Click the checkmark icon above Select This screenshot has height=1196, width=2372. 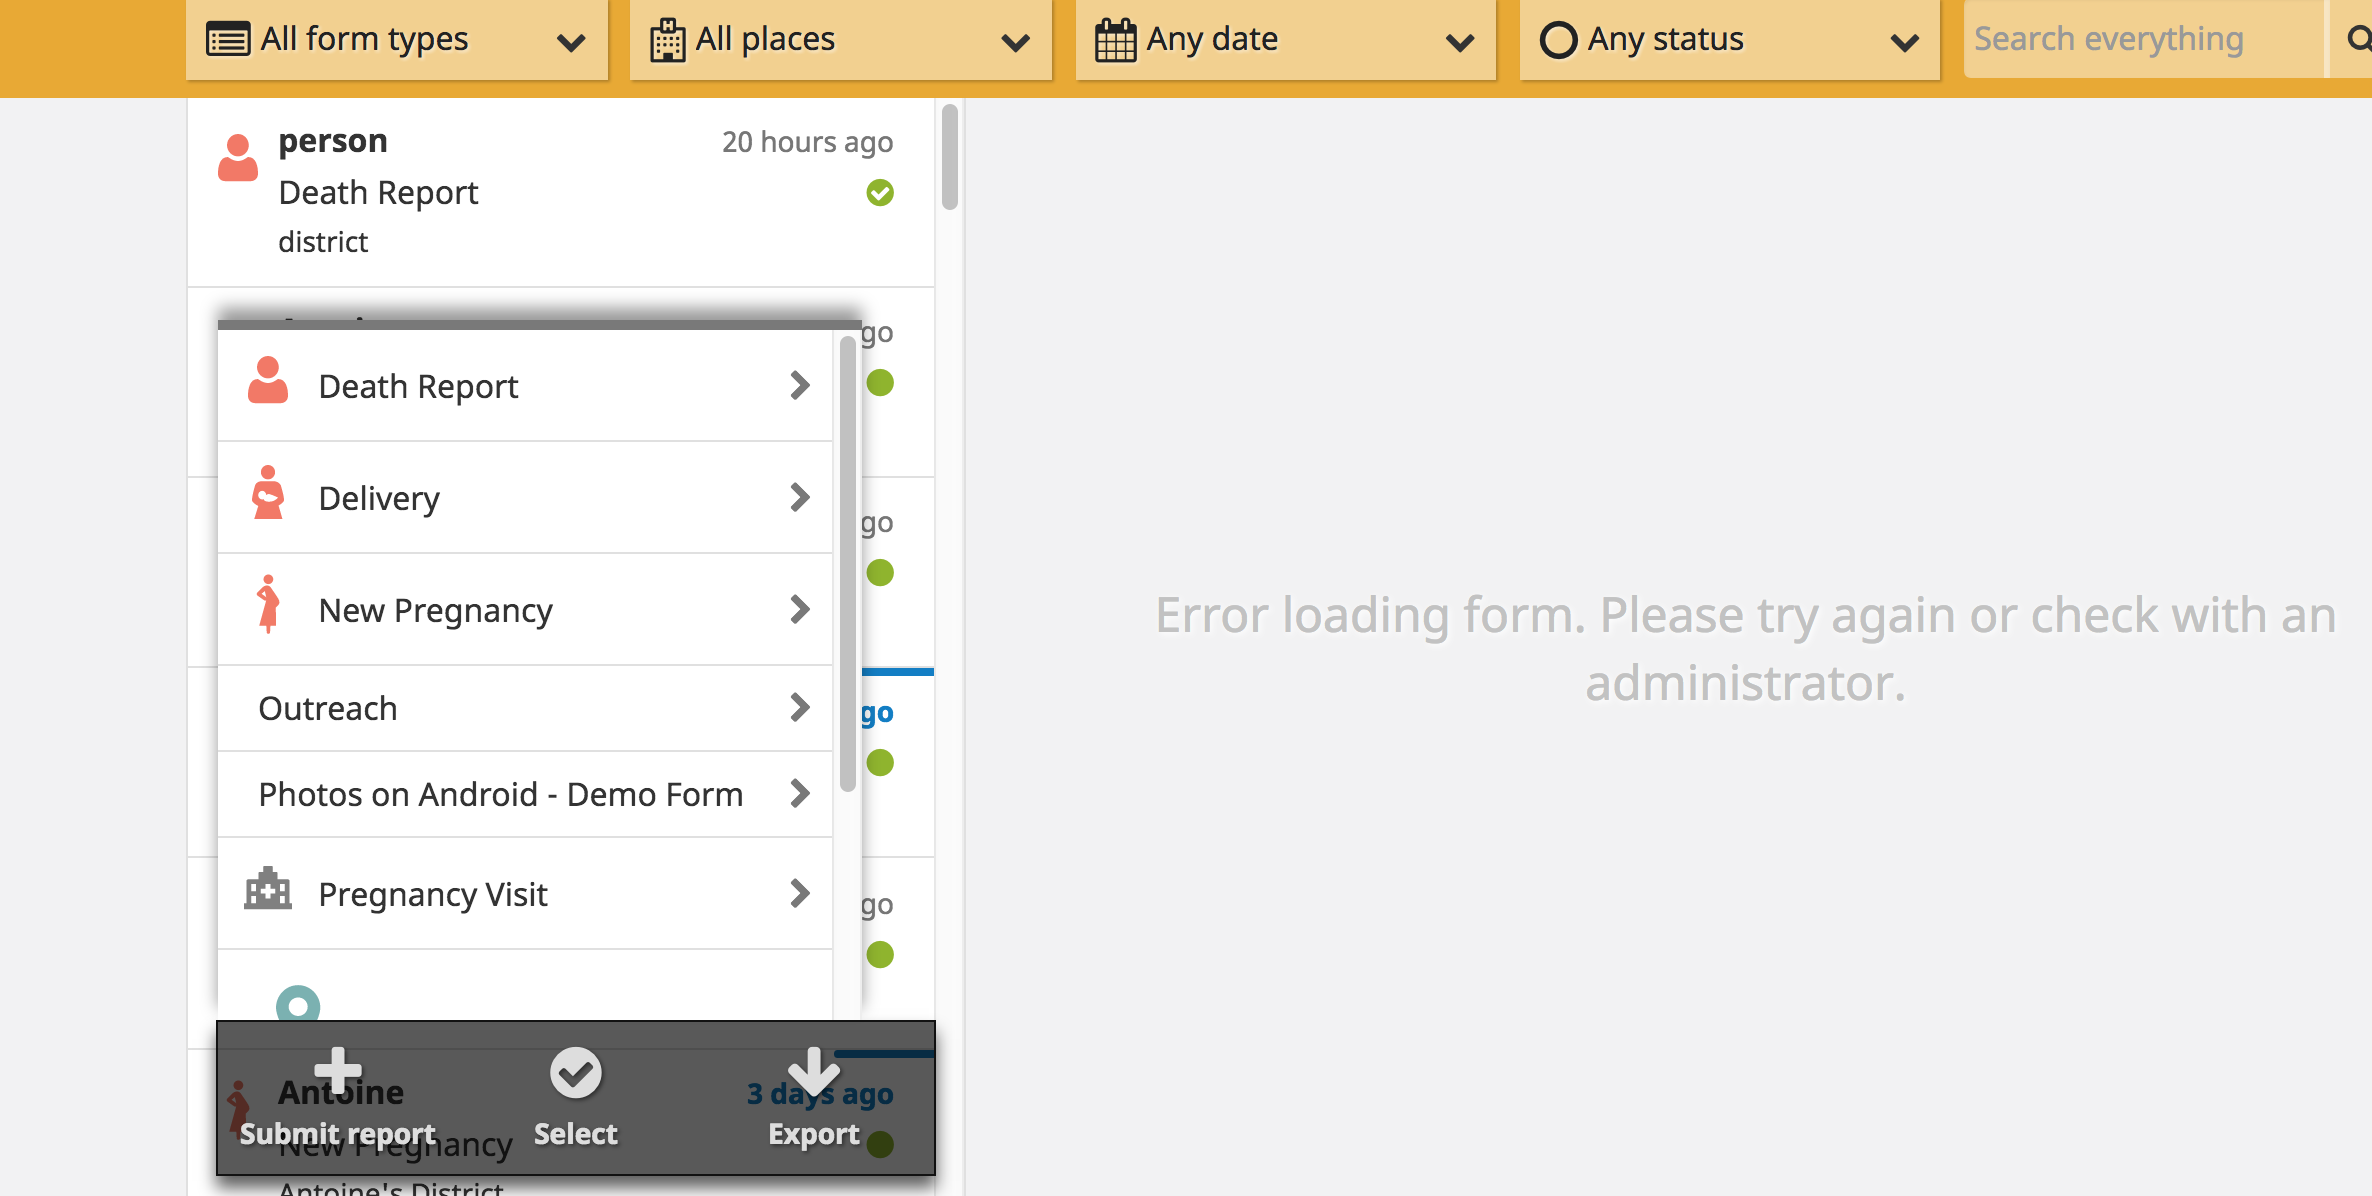point(576,1073)
